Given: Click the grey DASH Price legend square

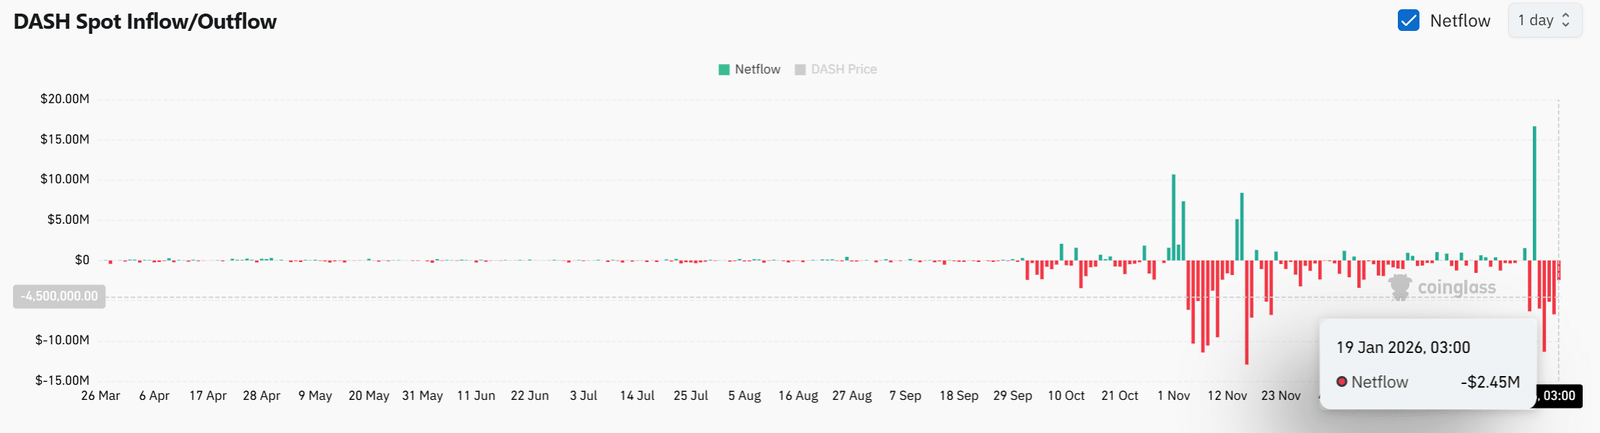Looking at the screenshot, I should point(800,70).
